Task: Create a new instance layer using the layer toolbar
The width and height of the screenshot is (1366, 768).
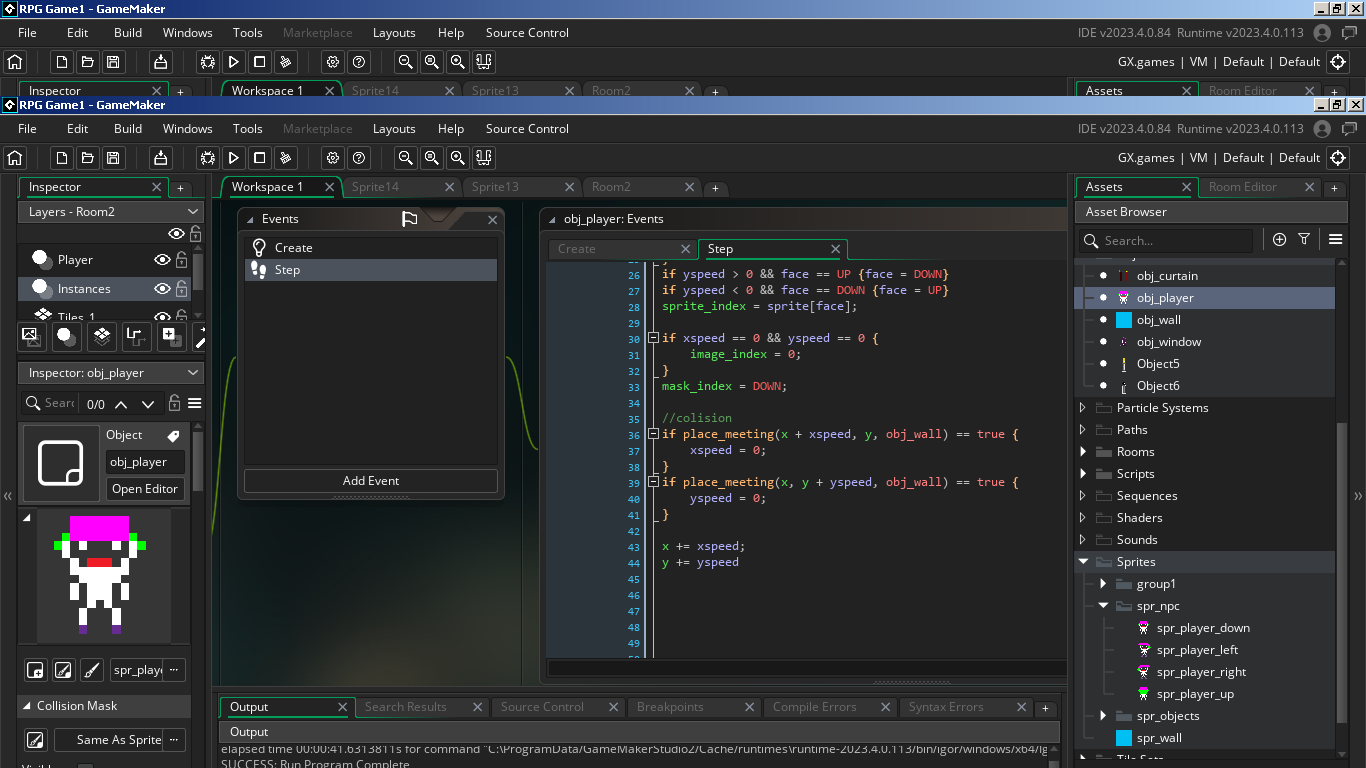Action: tap(67, 337)
